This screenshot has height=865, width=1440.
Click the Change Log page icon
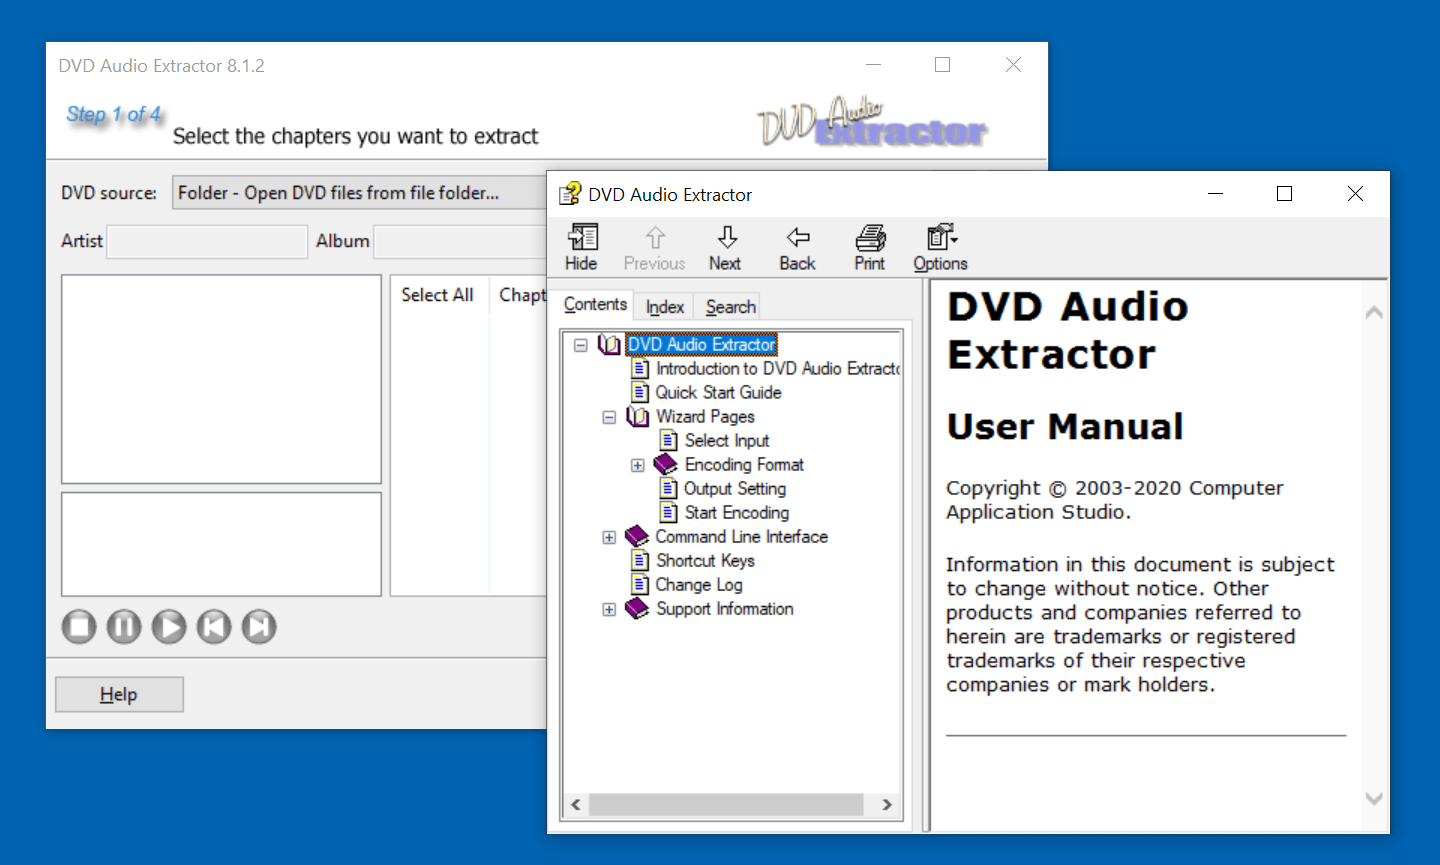coord(640,584)
